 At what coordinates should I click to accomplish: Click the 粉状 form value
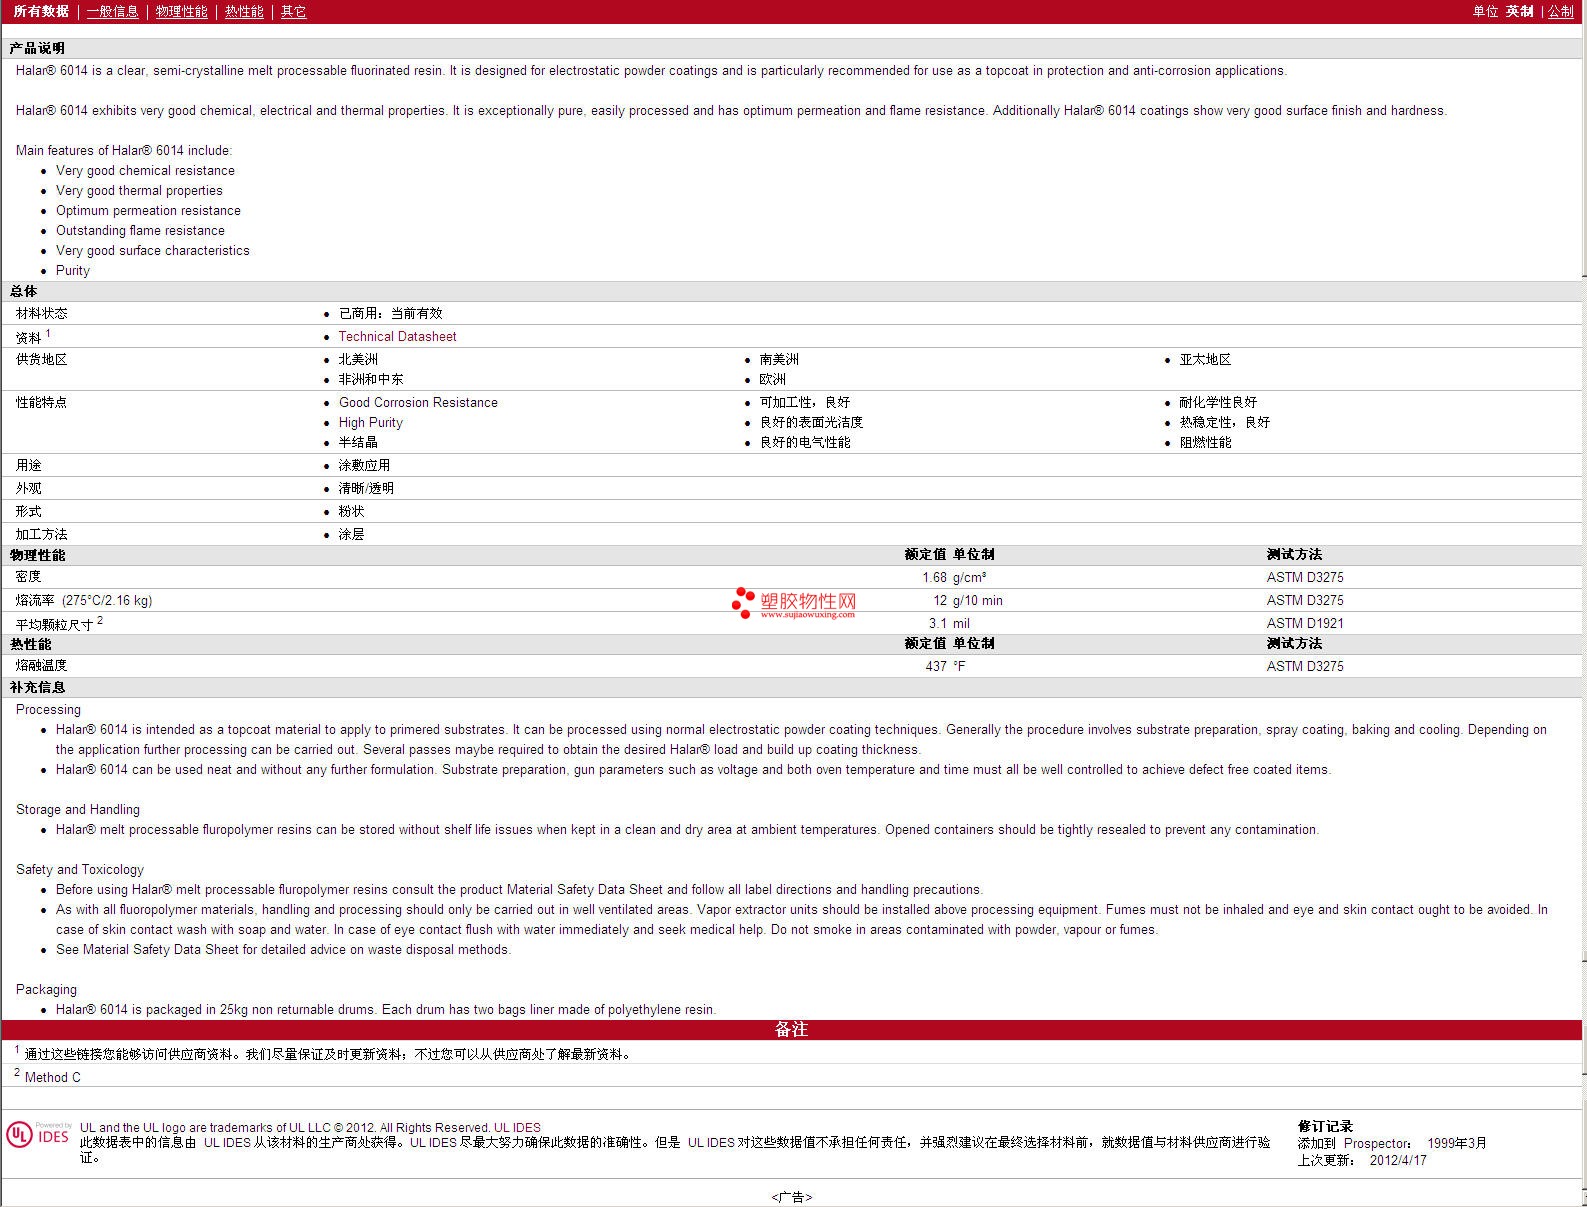351,511
